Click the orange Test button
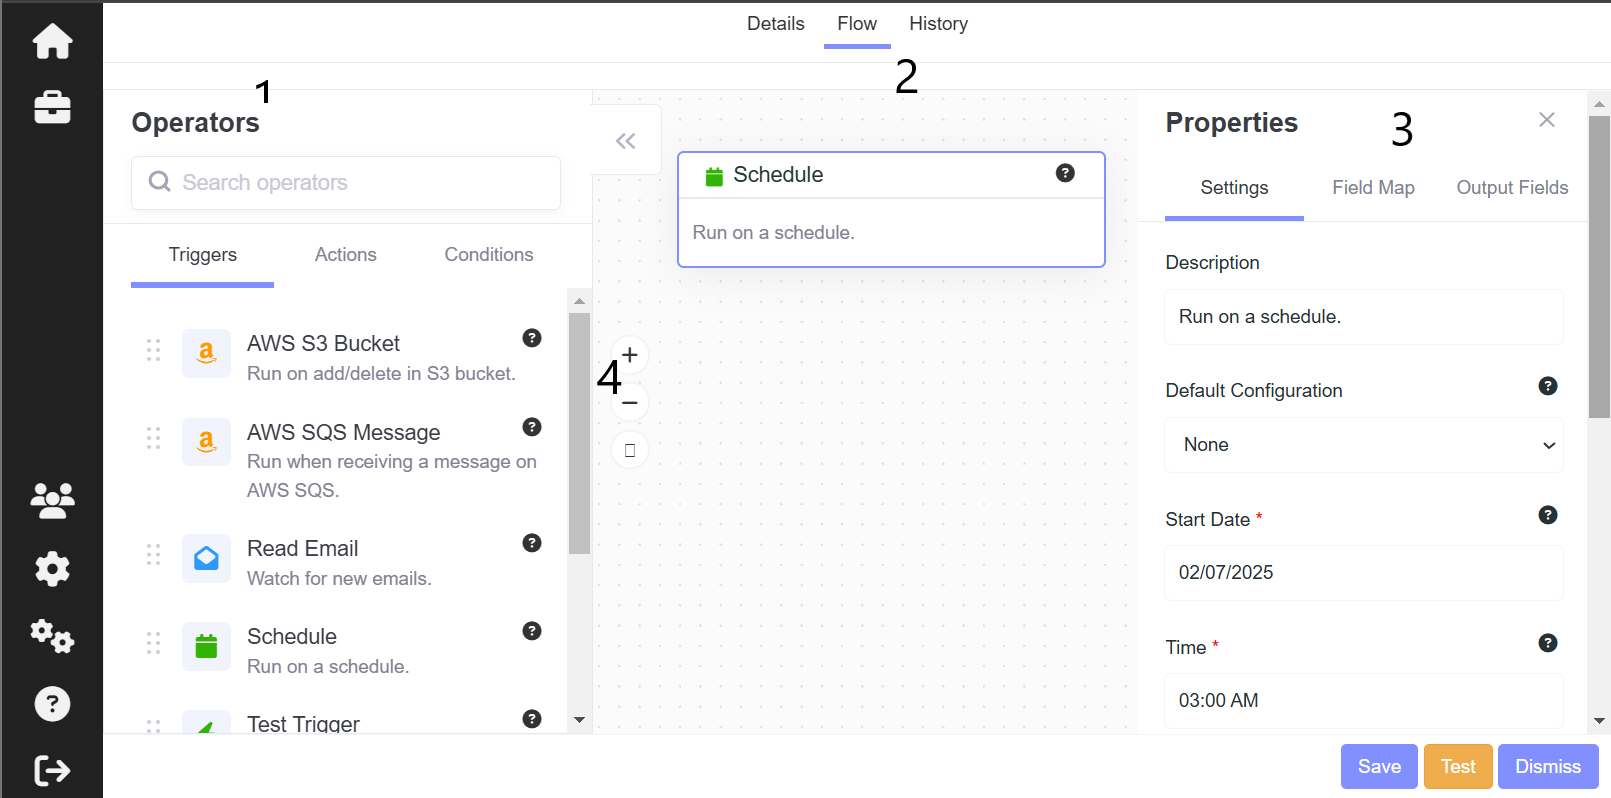This screenshot has height=798, width=1611. click(1457, 767)
